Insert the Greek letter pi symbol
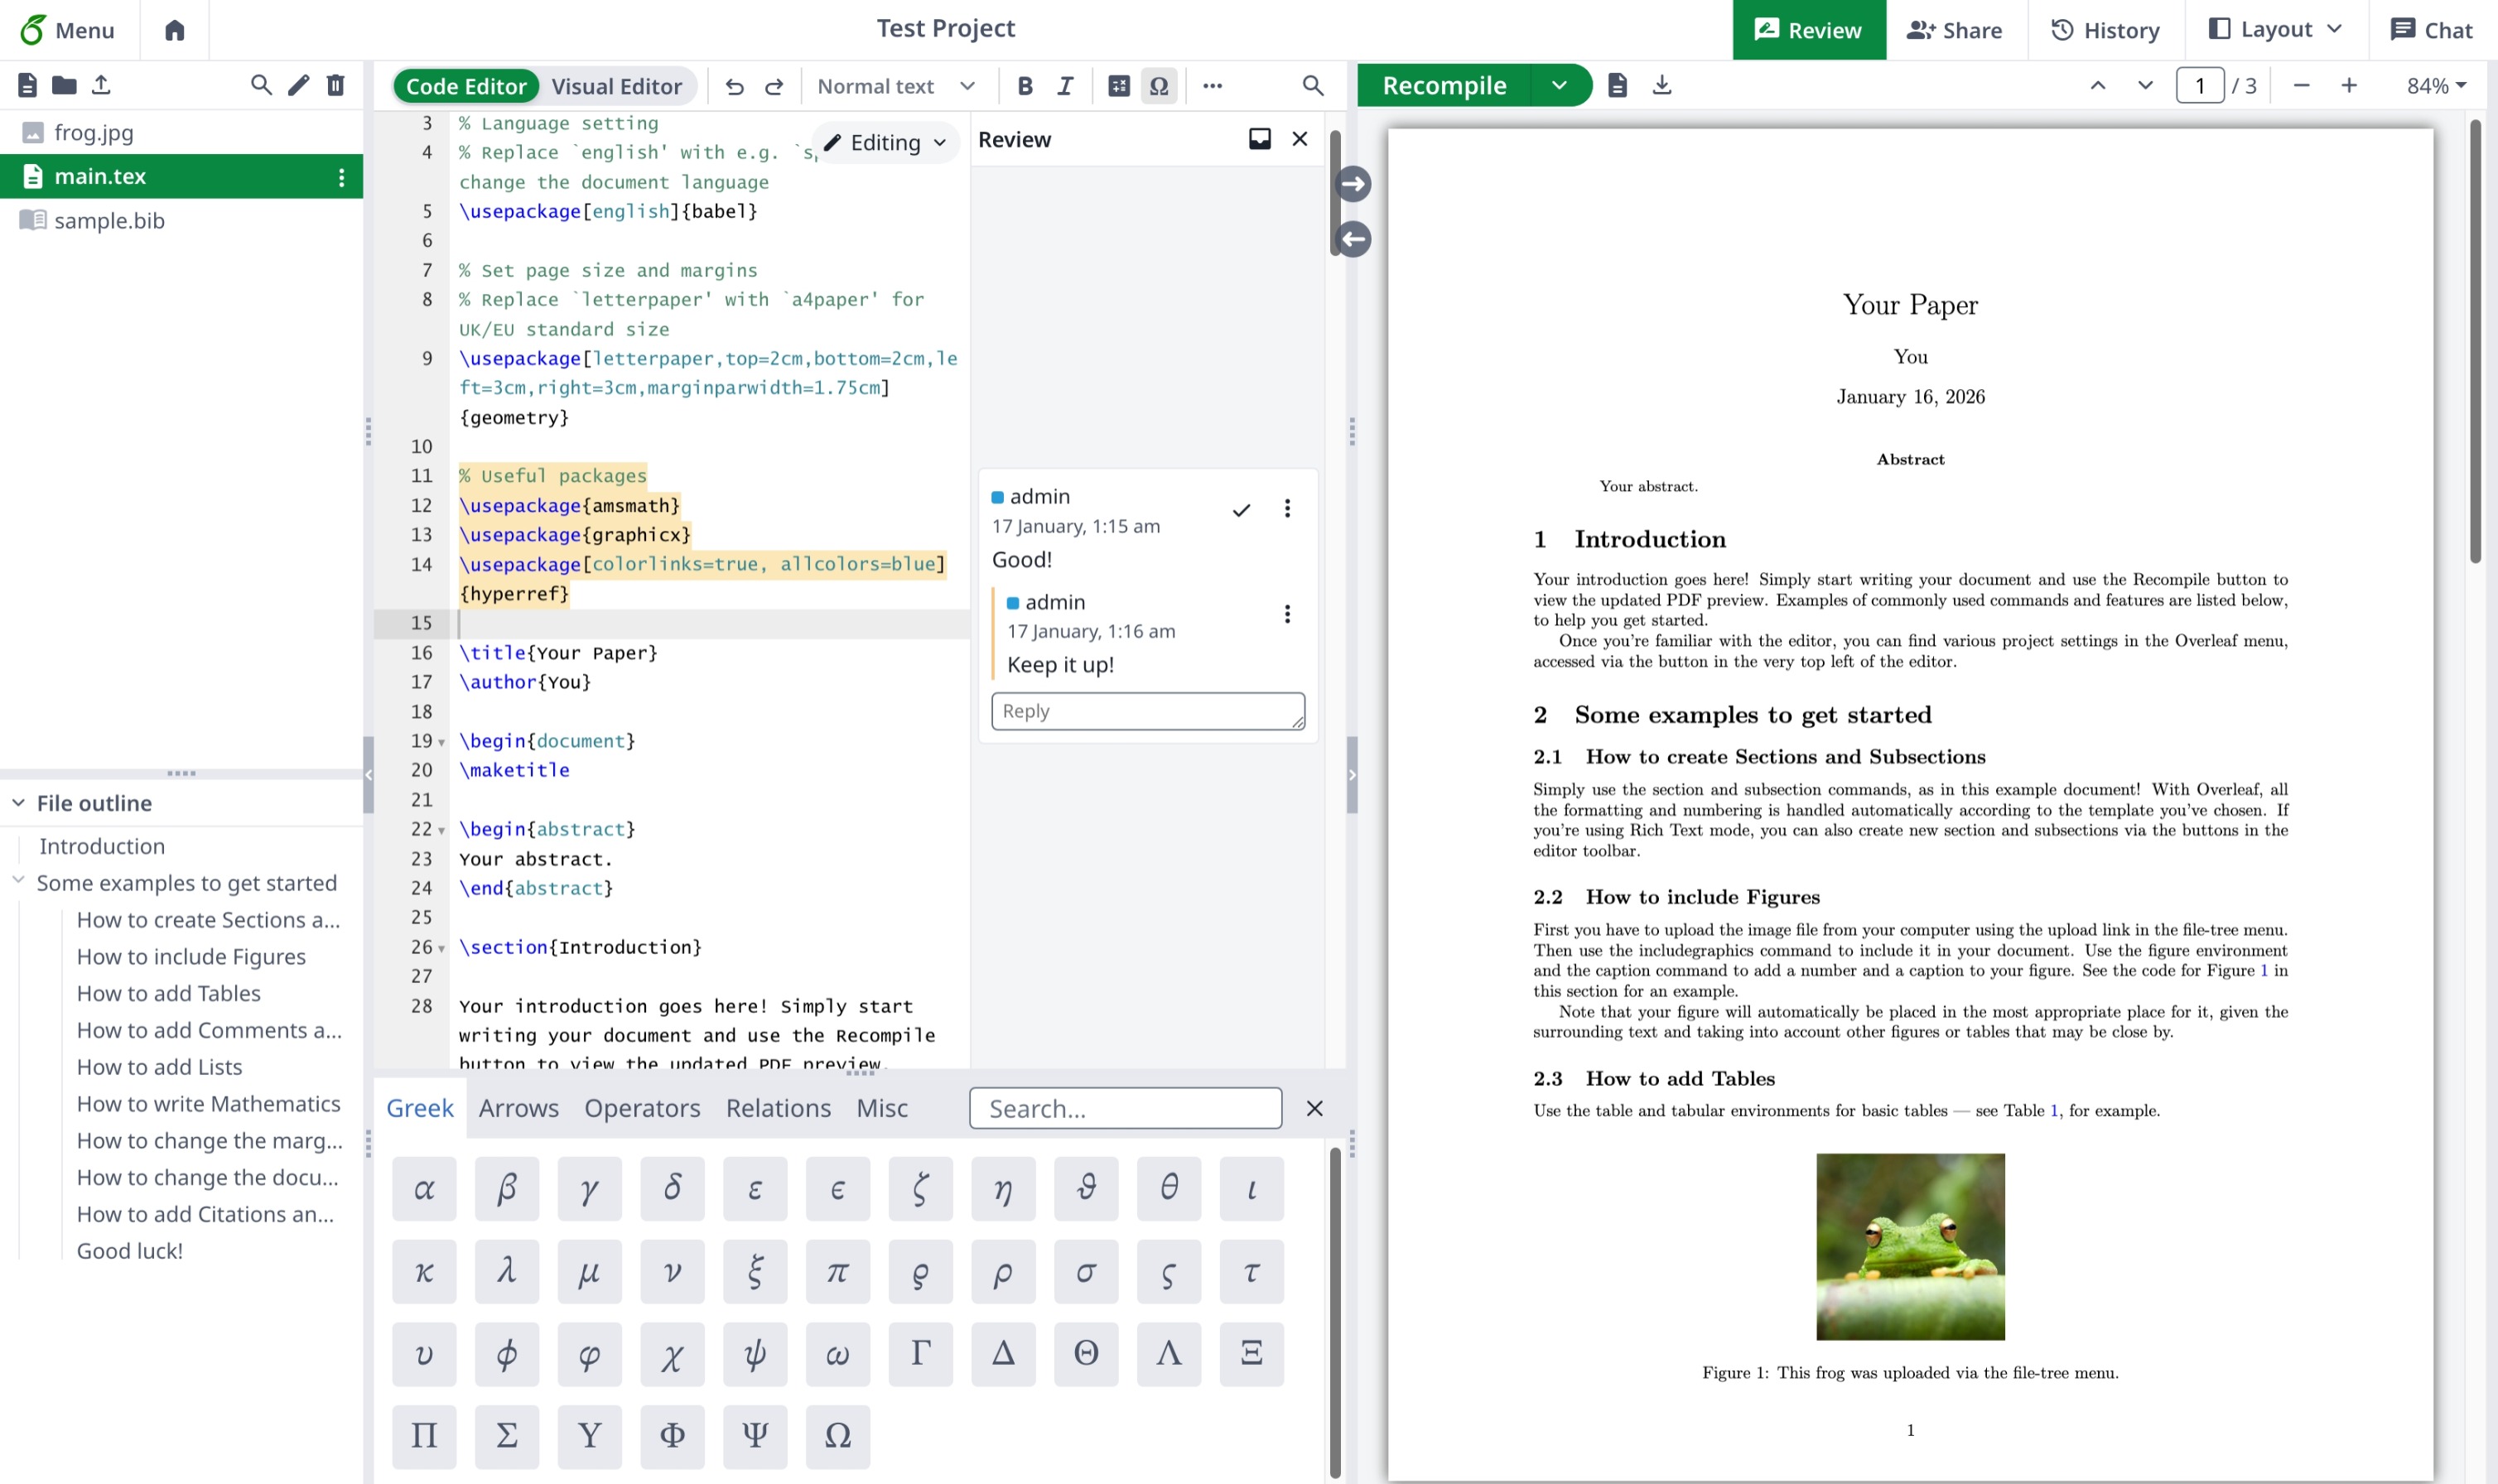Viewport: 2498px width, 1484px height. pyautogui.click(x=837, y=1272)
